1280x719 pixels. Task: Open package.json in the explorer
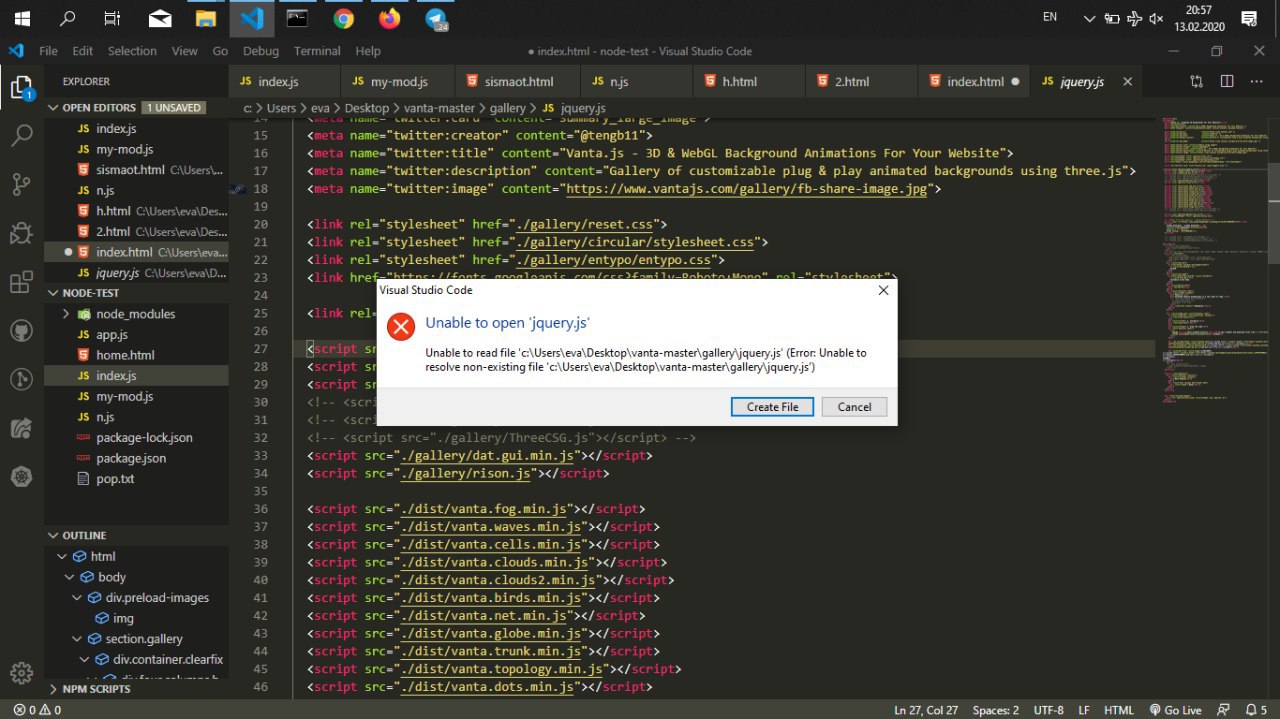[x=131, y=458]
